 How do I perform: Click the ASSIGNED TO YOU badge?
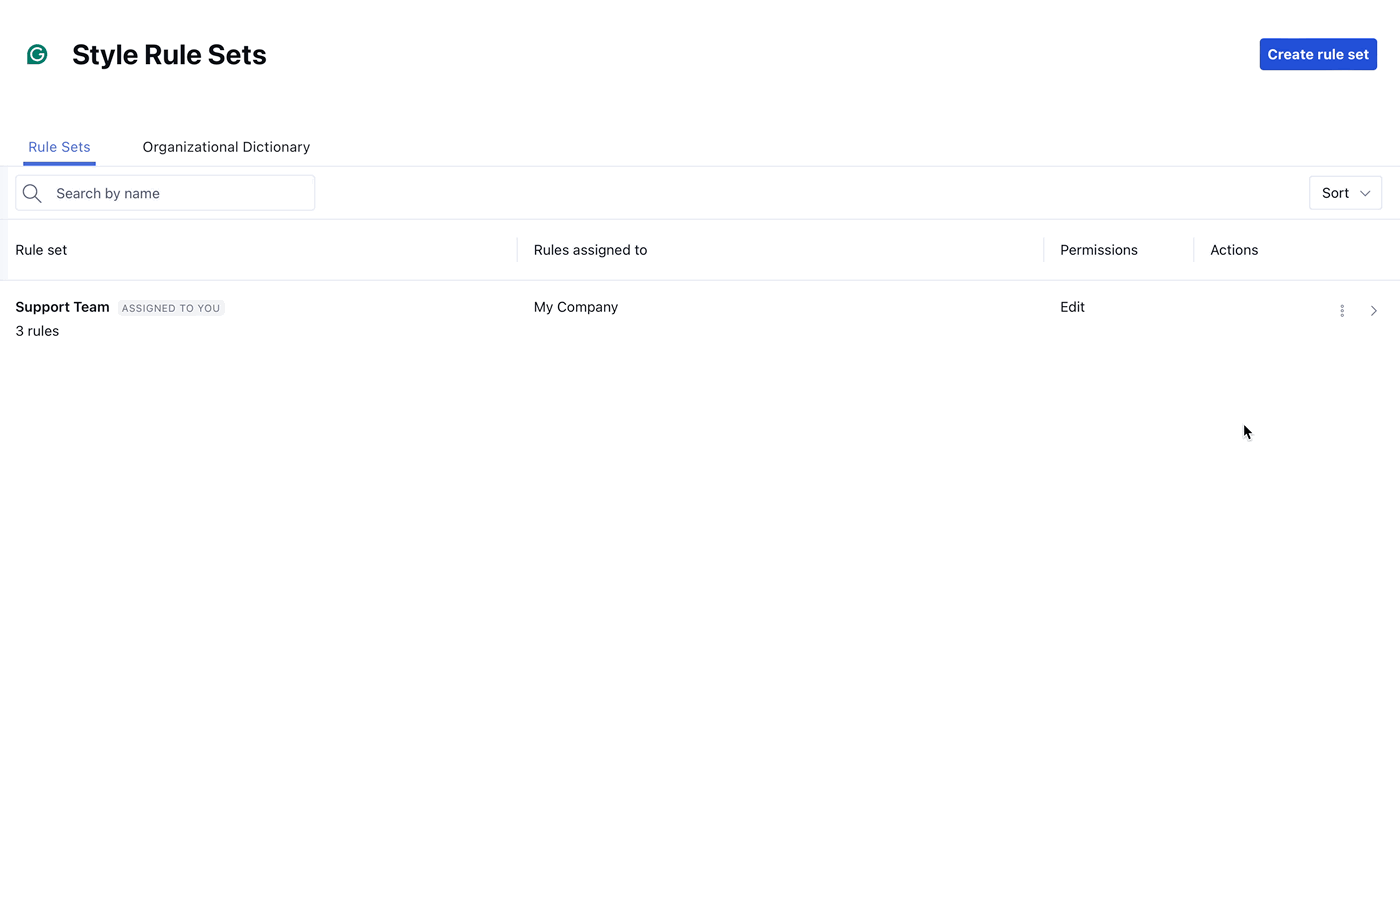click(170, 308)
